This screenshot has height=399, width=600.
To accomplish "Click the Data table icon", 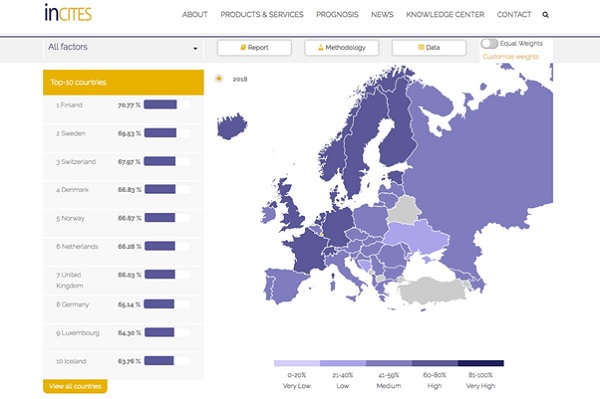I will (x=421, y=47).
